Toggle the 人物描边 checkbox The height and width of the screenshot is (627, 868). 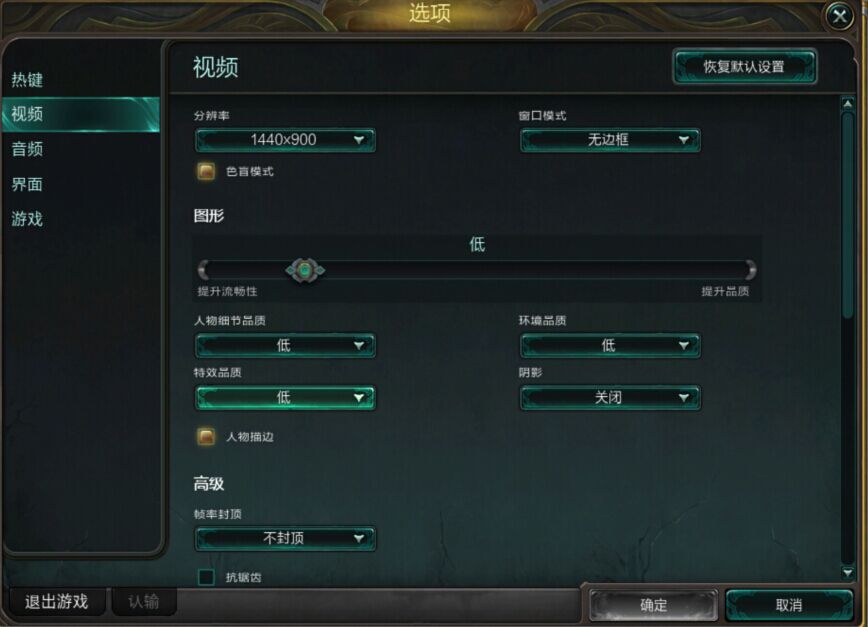(x=206, y=437)
